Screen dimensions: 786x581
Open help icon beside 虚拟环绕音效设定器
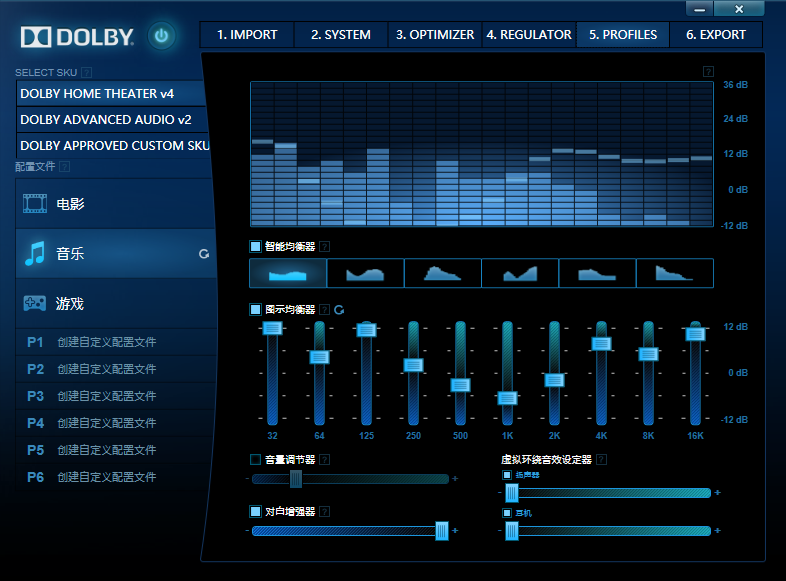click(602, 460)
